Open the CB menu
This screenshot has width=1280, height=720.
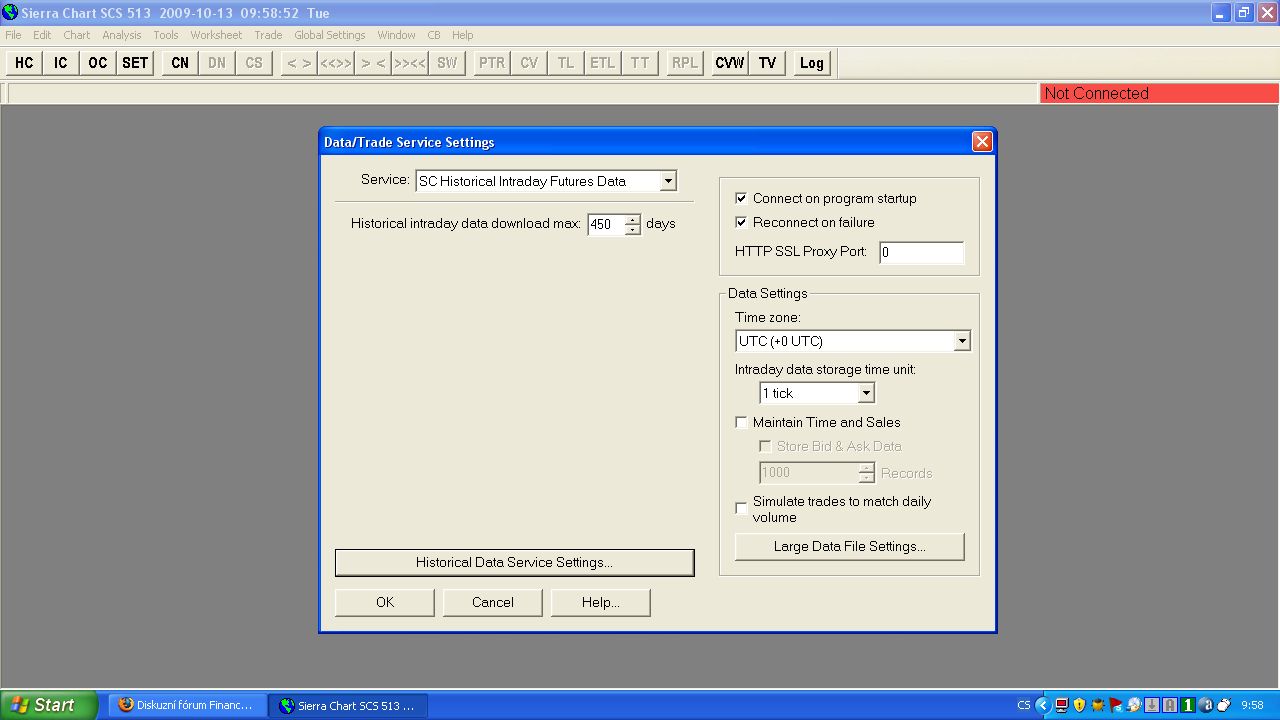(x=434, y=35)
